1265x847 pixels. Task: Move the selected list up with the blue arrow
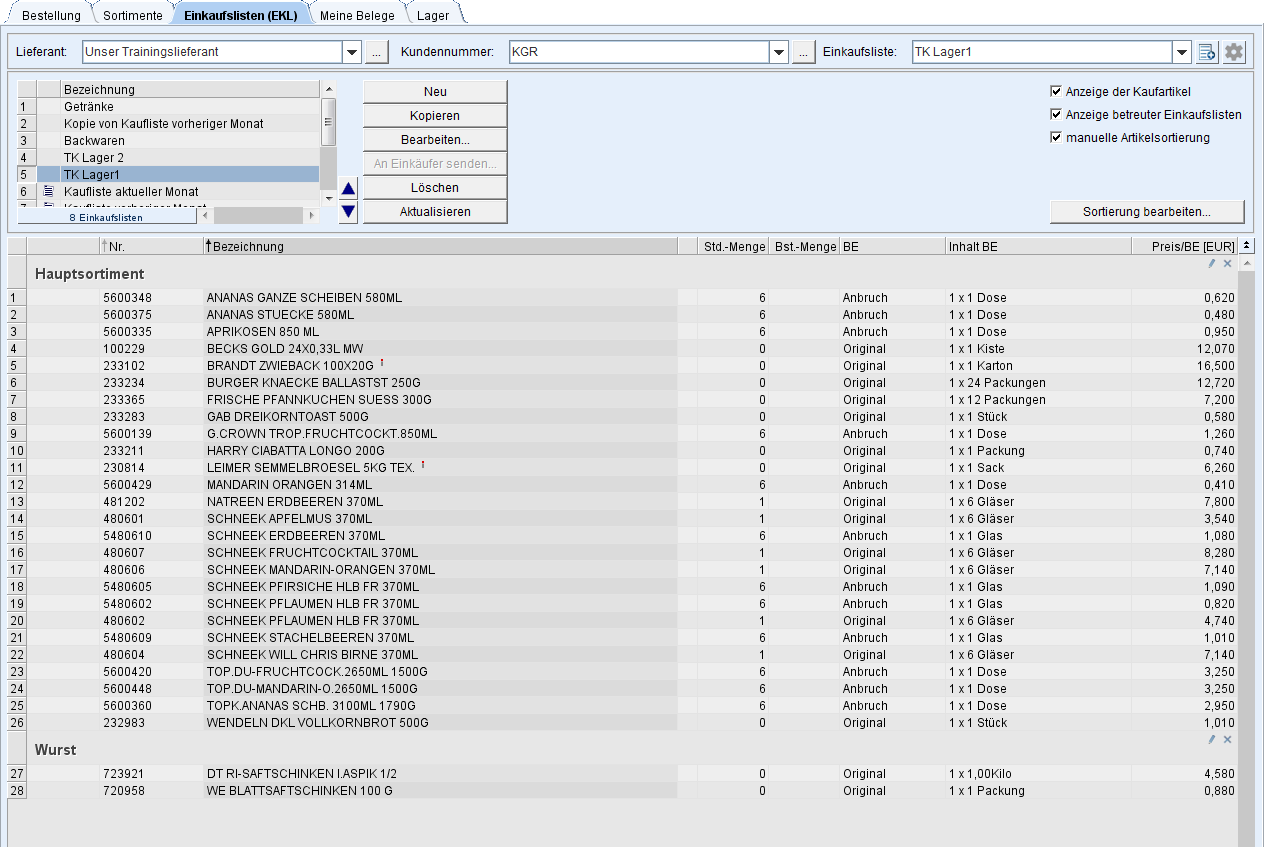[x=348, y=188]
